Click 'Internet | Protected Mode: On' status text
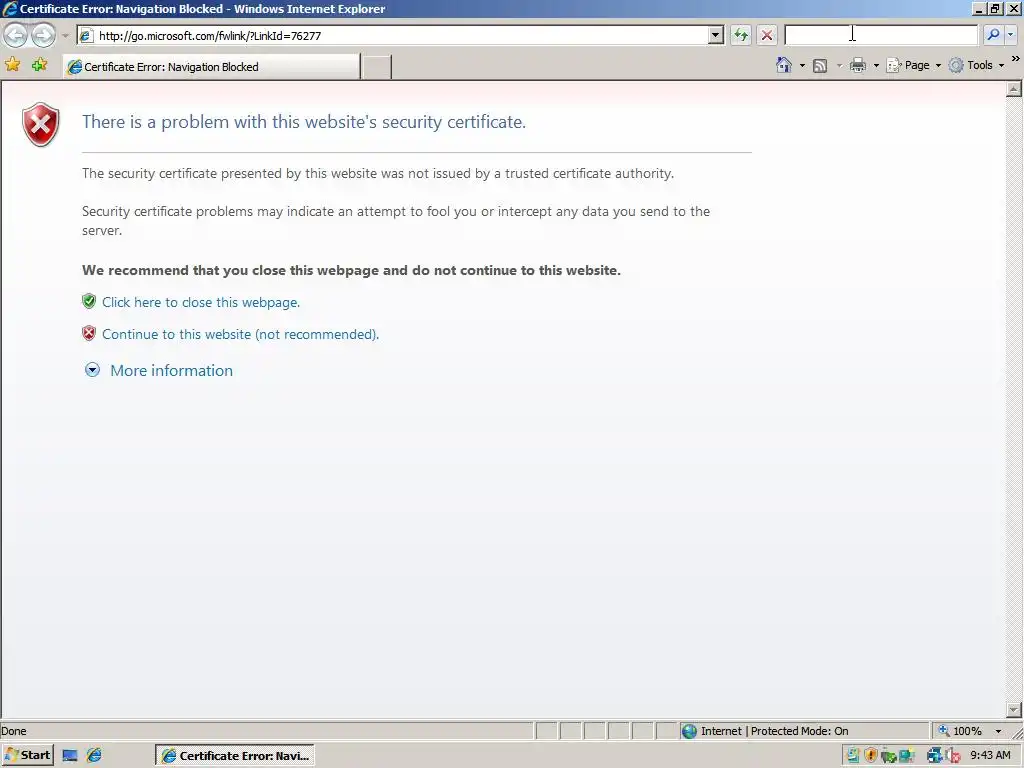 (775, 731)
